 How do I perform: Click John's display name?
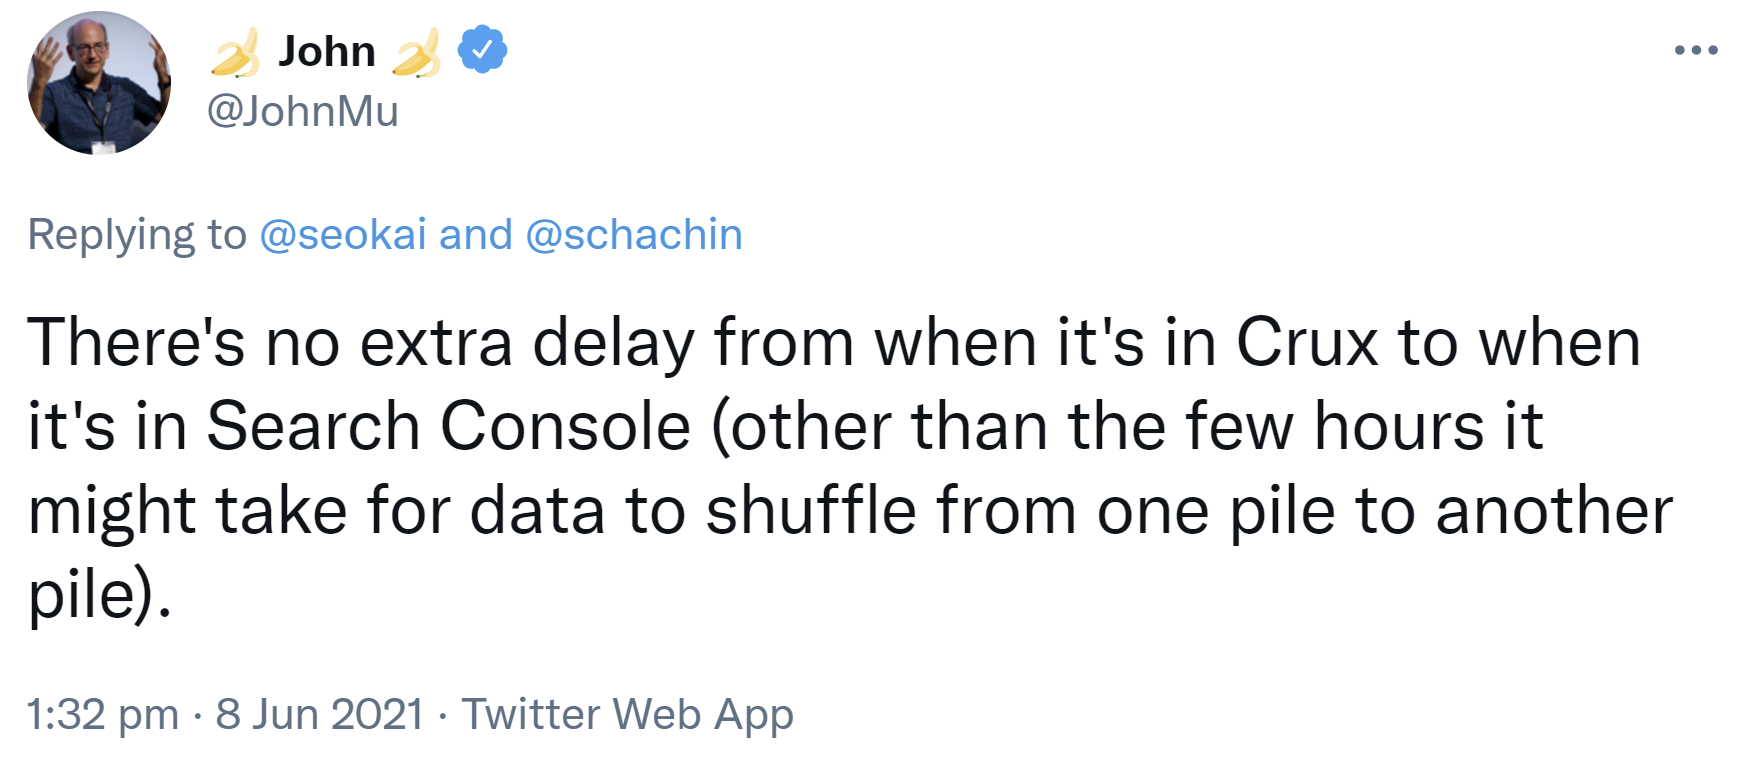point(328,50)
